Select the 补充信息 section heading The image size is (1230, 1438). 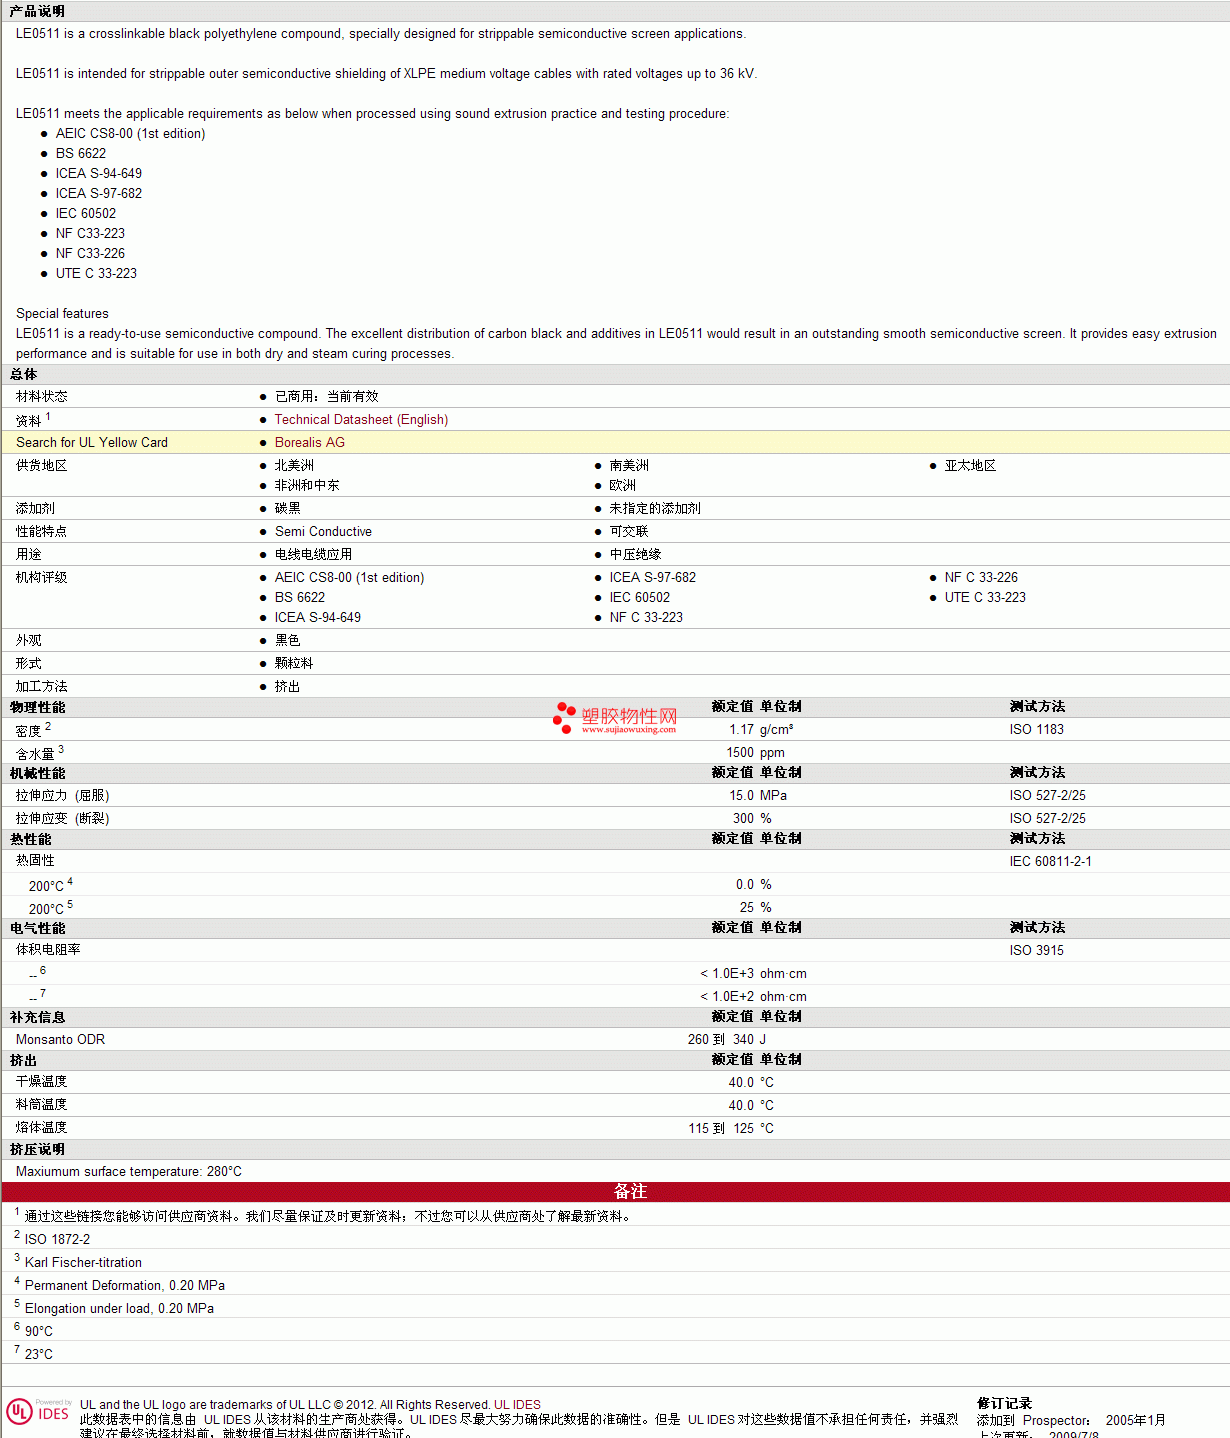(x=37, y=1018)
